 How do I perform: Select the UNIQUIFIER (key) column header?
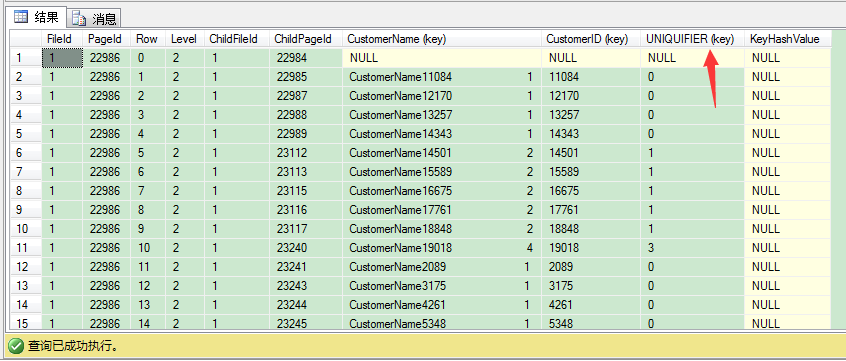[x=692, y=39]
